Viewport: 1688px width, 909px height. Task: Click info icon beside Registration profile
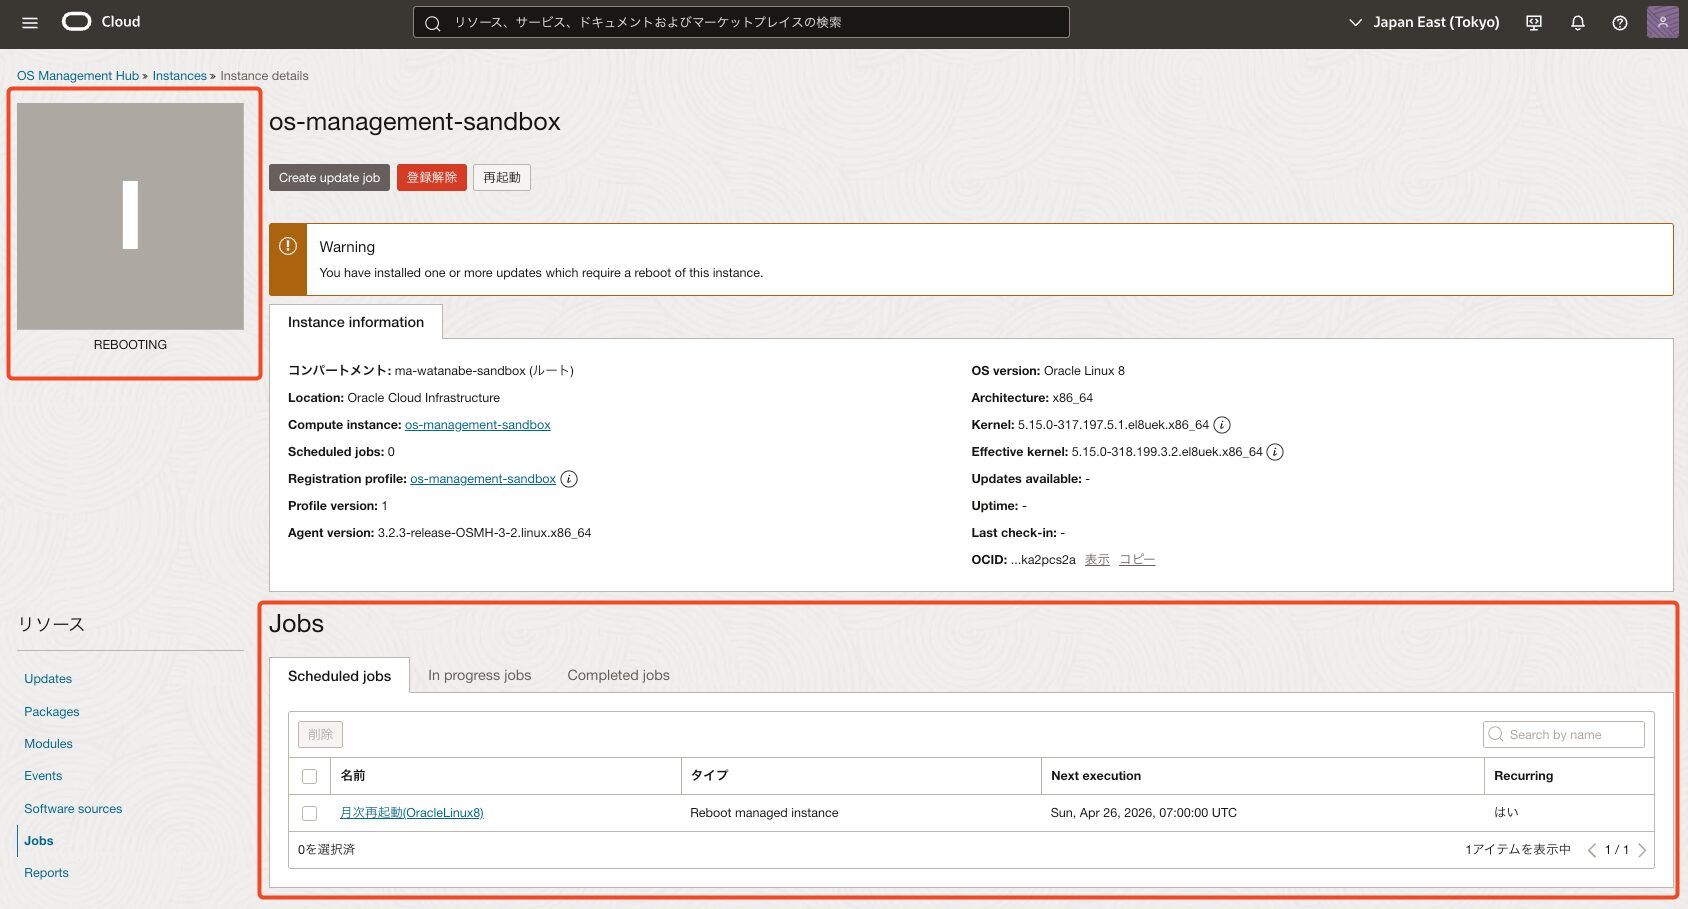(x=569, y=479)
